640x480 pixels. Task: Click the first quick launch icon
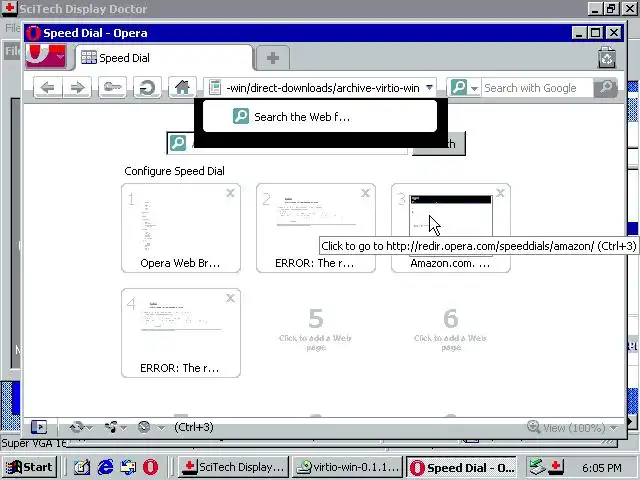pyautogui.click(x=82, y=467)
